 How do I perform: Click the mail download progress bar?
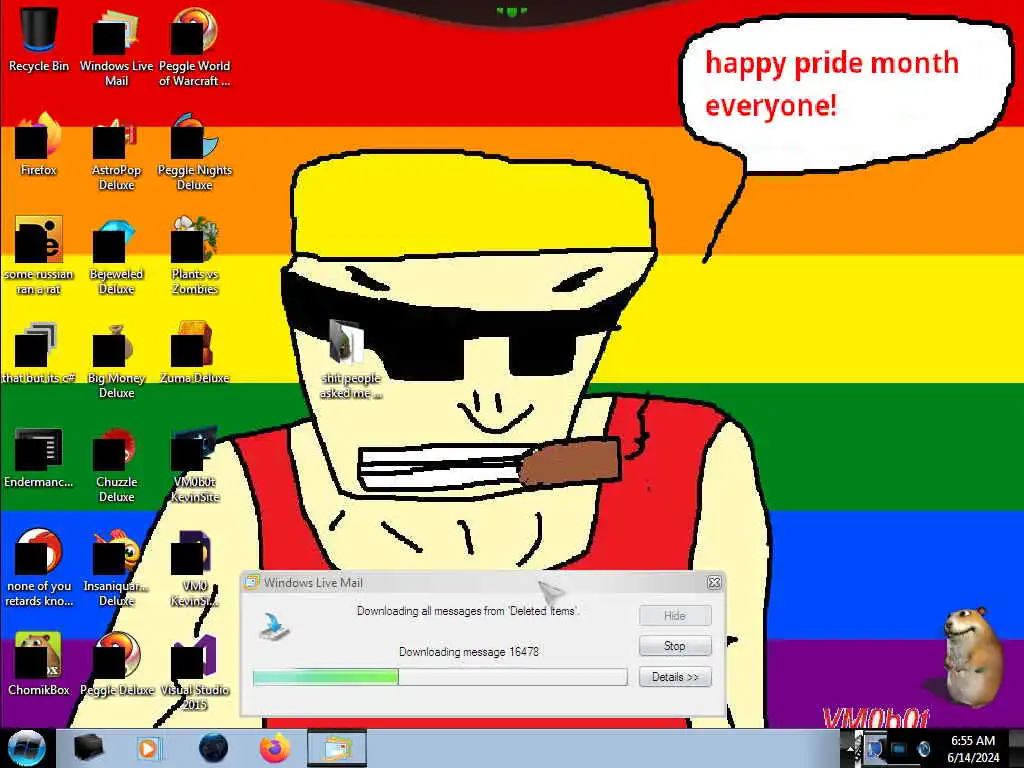click(440, 677)
